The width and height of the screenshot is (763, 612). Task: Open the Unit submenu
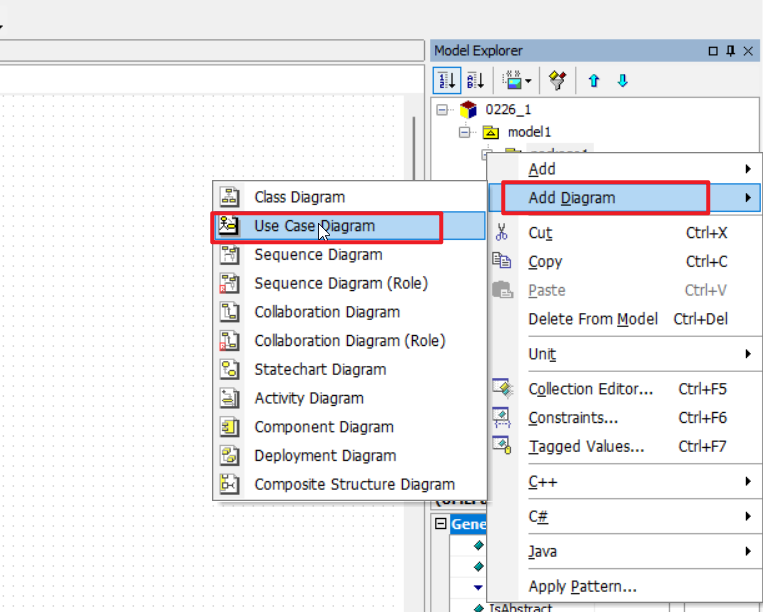click(x=624, y=354)
